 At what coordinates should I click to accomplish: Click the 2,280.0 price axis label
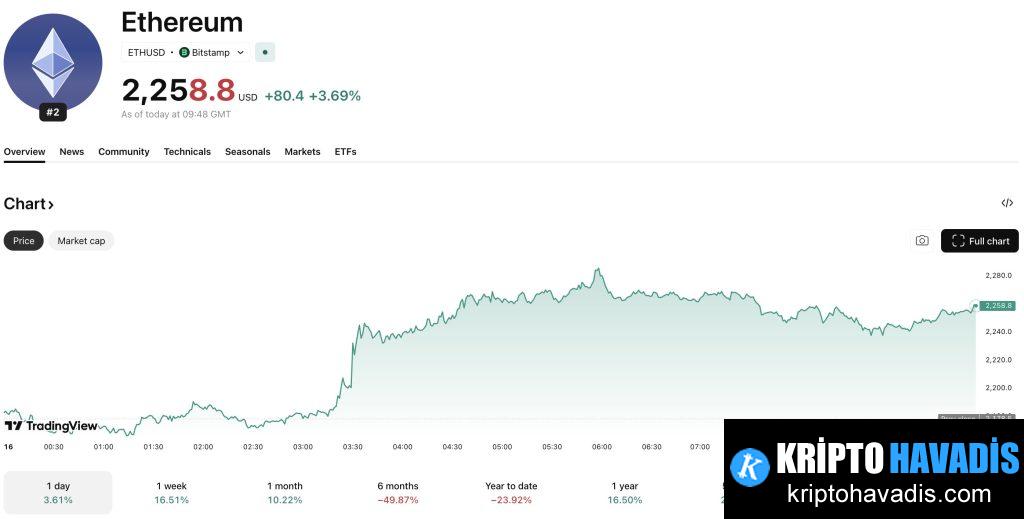coord(999,275)
